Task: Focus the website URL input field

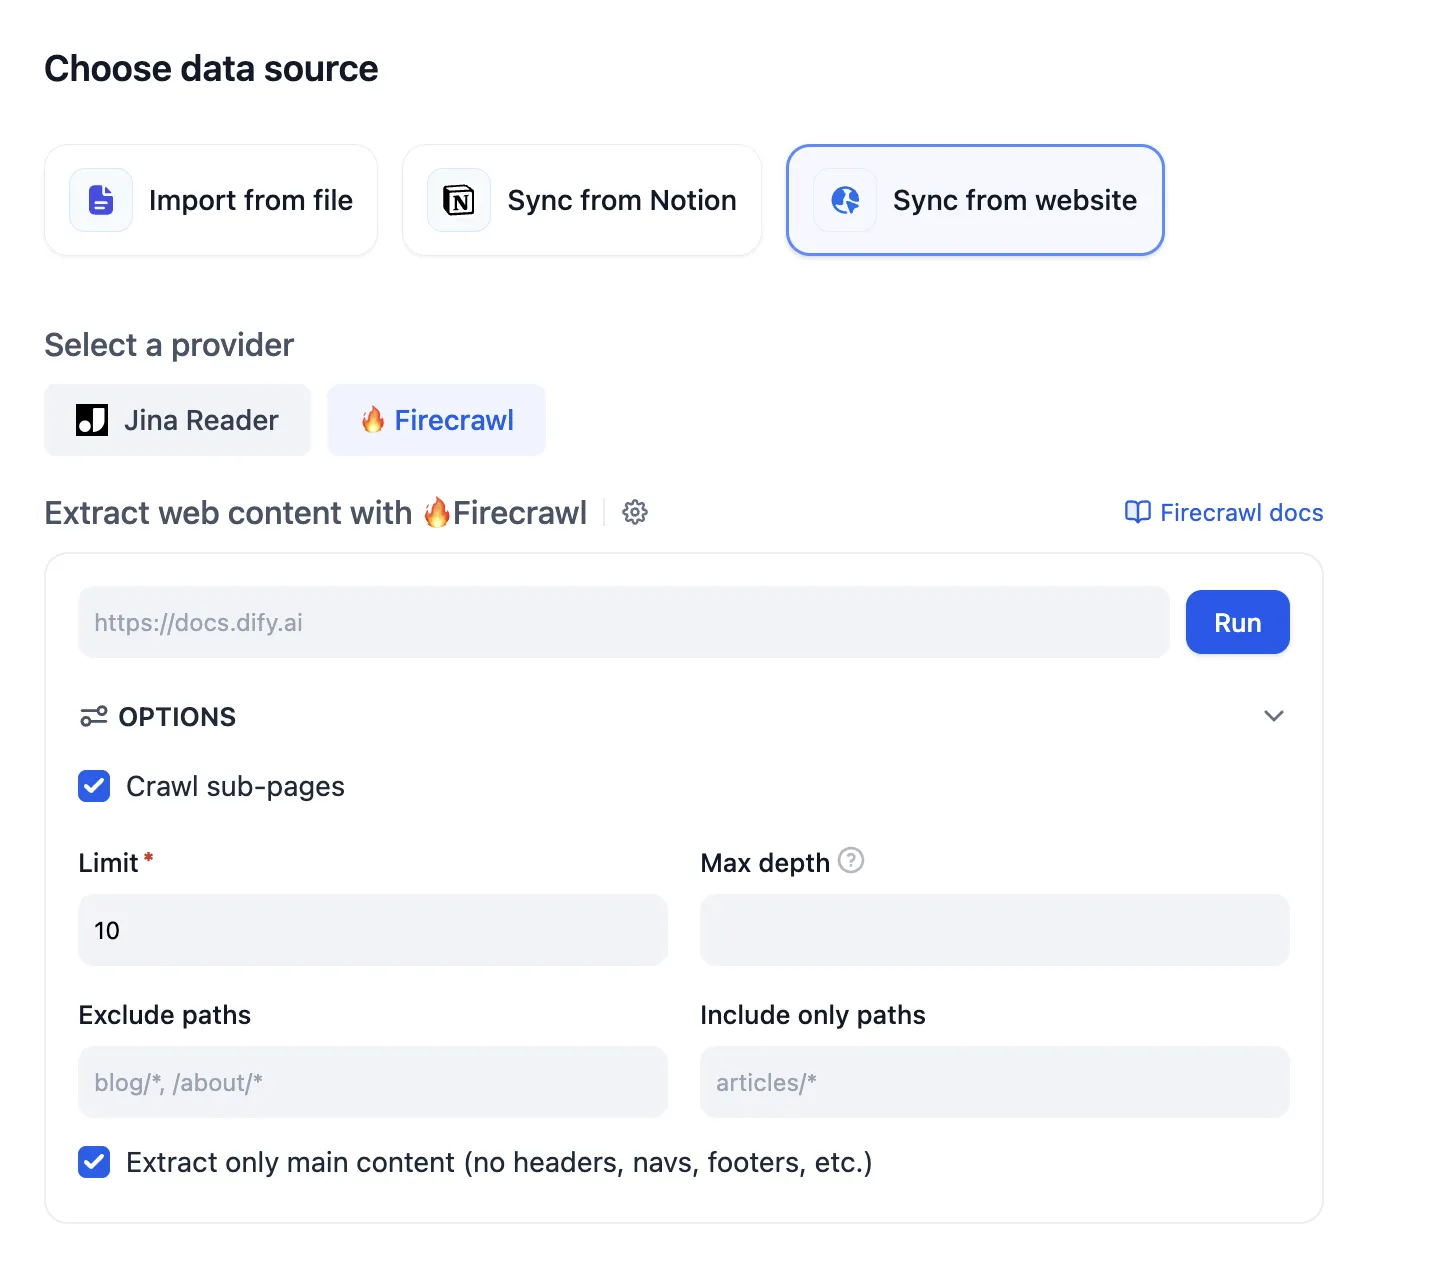Action: point(623,622)
